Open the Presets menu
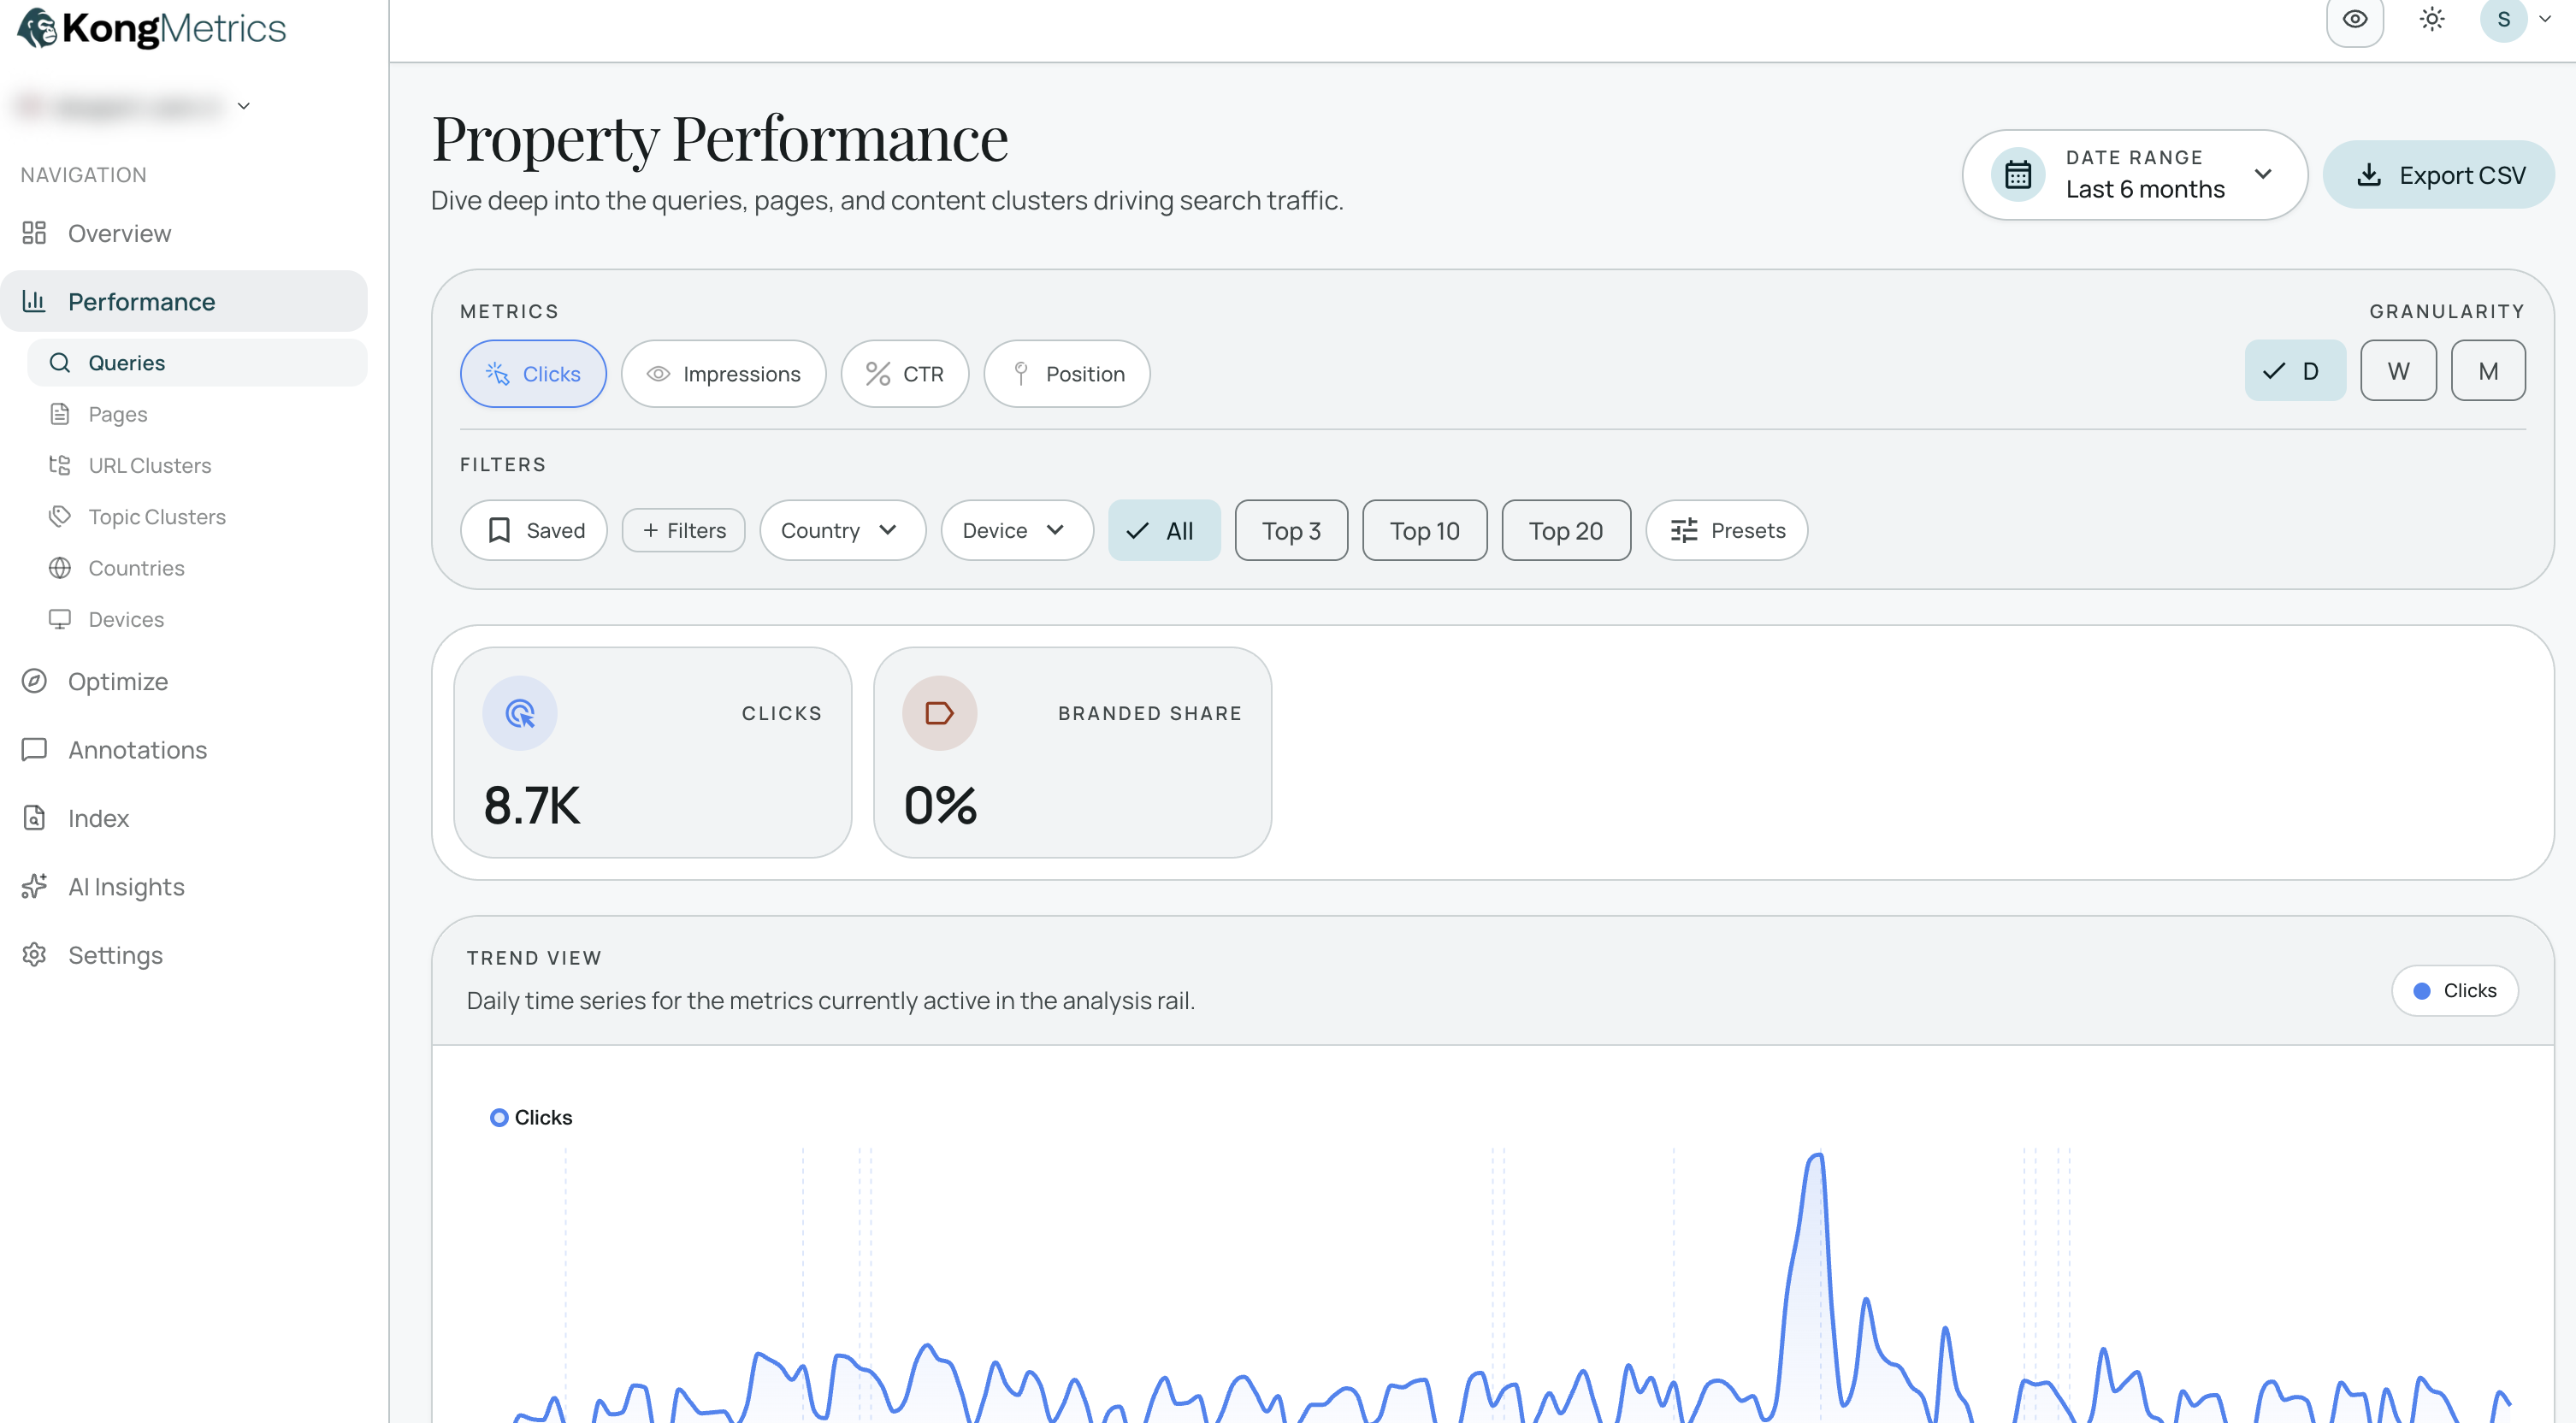The image size is (2576, 1423). 1727,530
